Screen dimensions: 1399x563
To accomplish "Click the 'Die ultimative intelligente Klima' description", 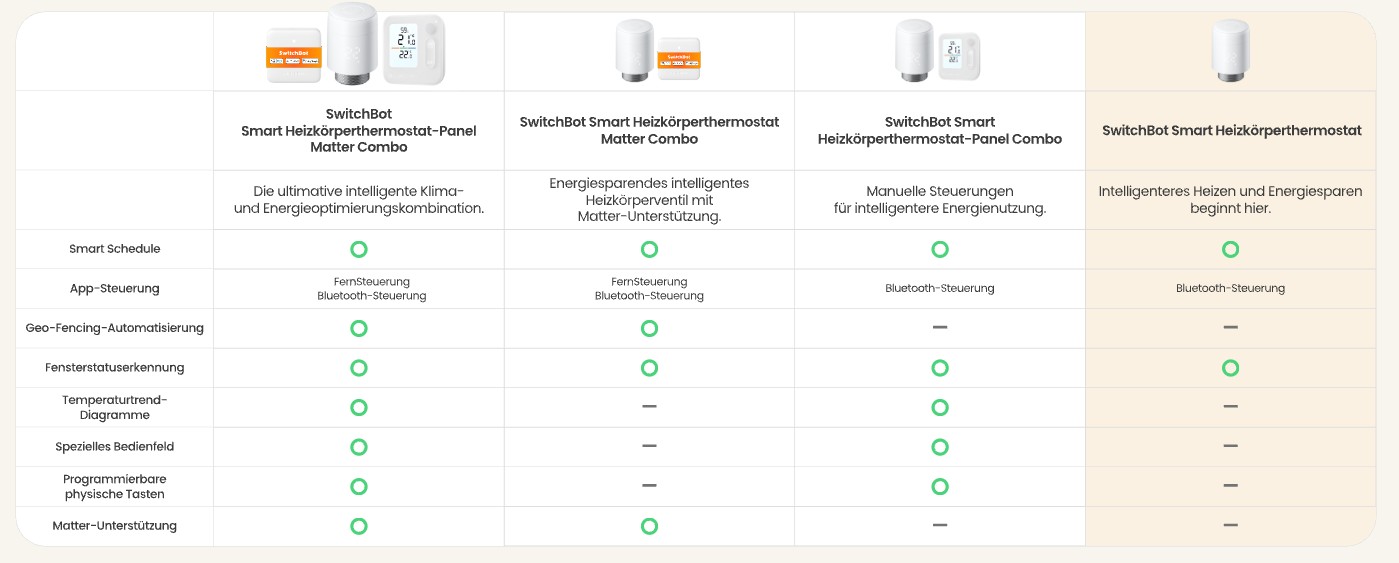I will (358, 200).
